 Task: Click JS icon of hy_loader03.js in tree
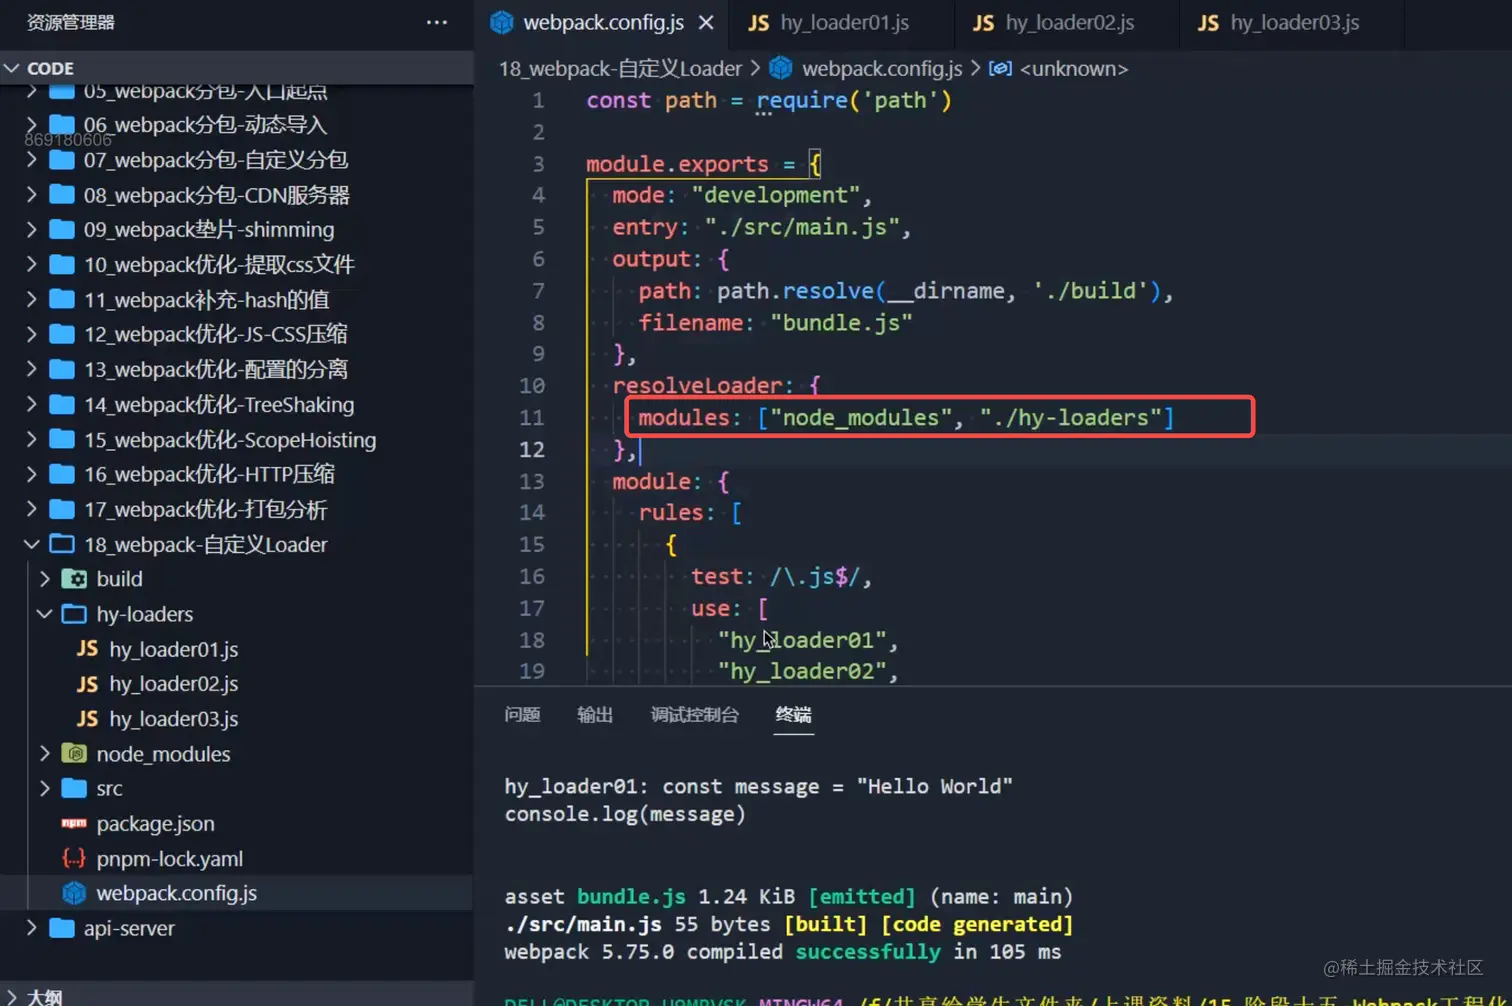[x=87, y=719]
